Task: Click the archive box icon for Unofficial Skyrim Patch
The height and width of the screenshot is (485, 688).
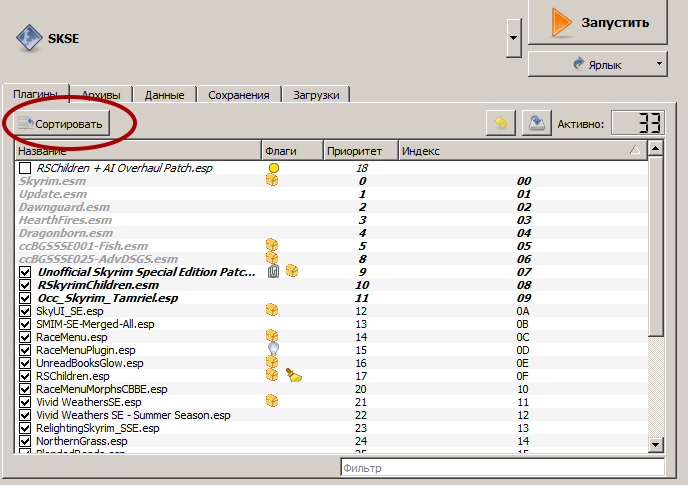Action: click(292, 271)
